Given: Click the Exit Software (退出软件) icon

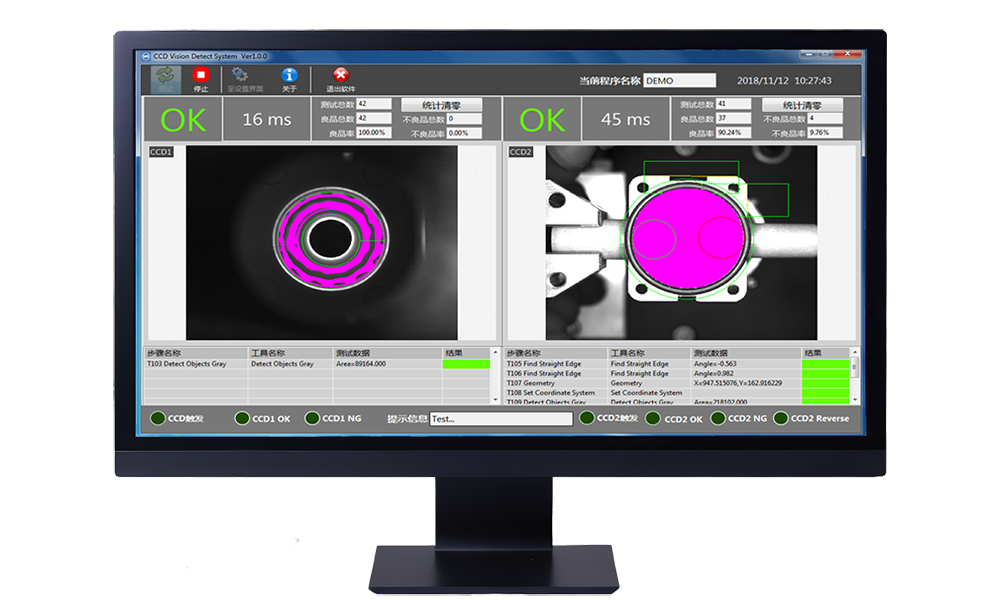Looking at the screenshot, I should point(340,77).
